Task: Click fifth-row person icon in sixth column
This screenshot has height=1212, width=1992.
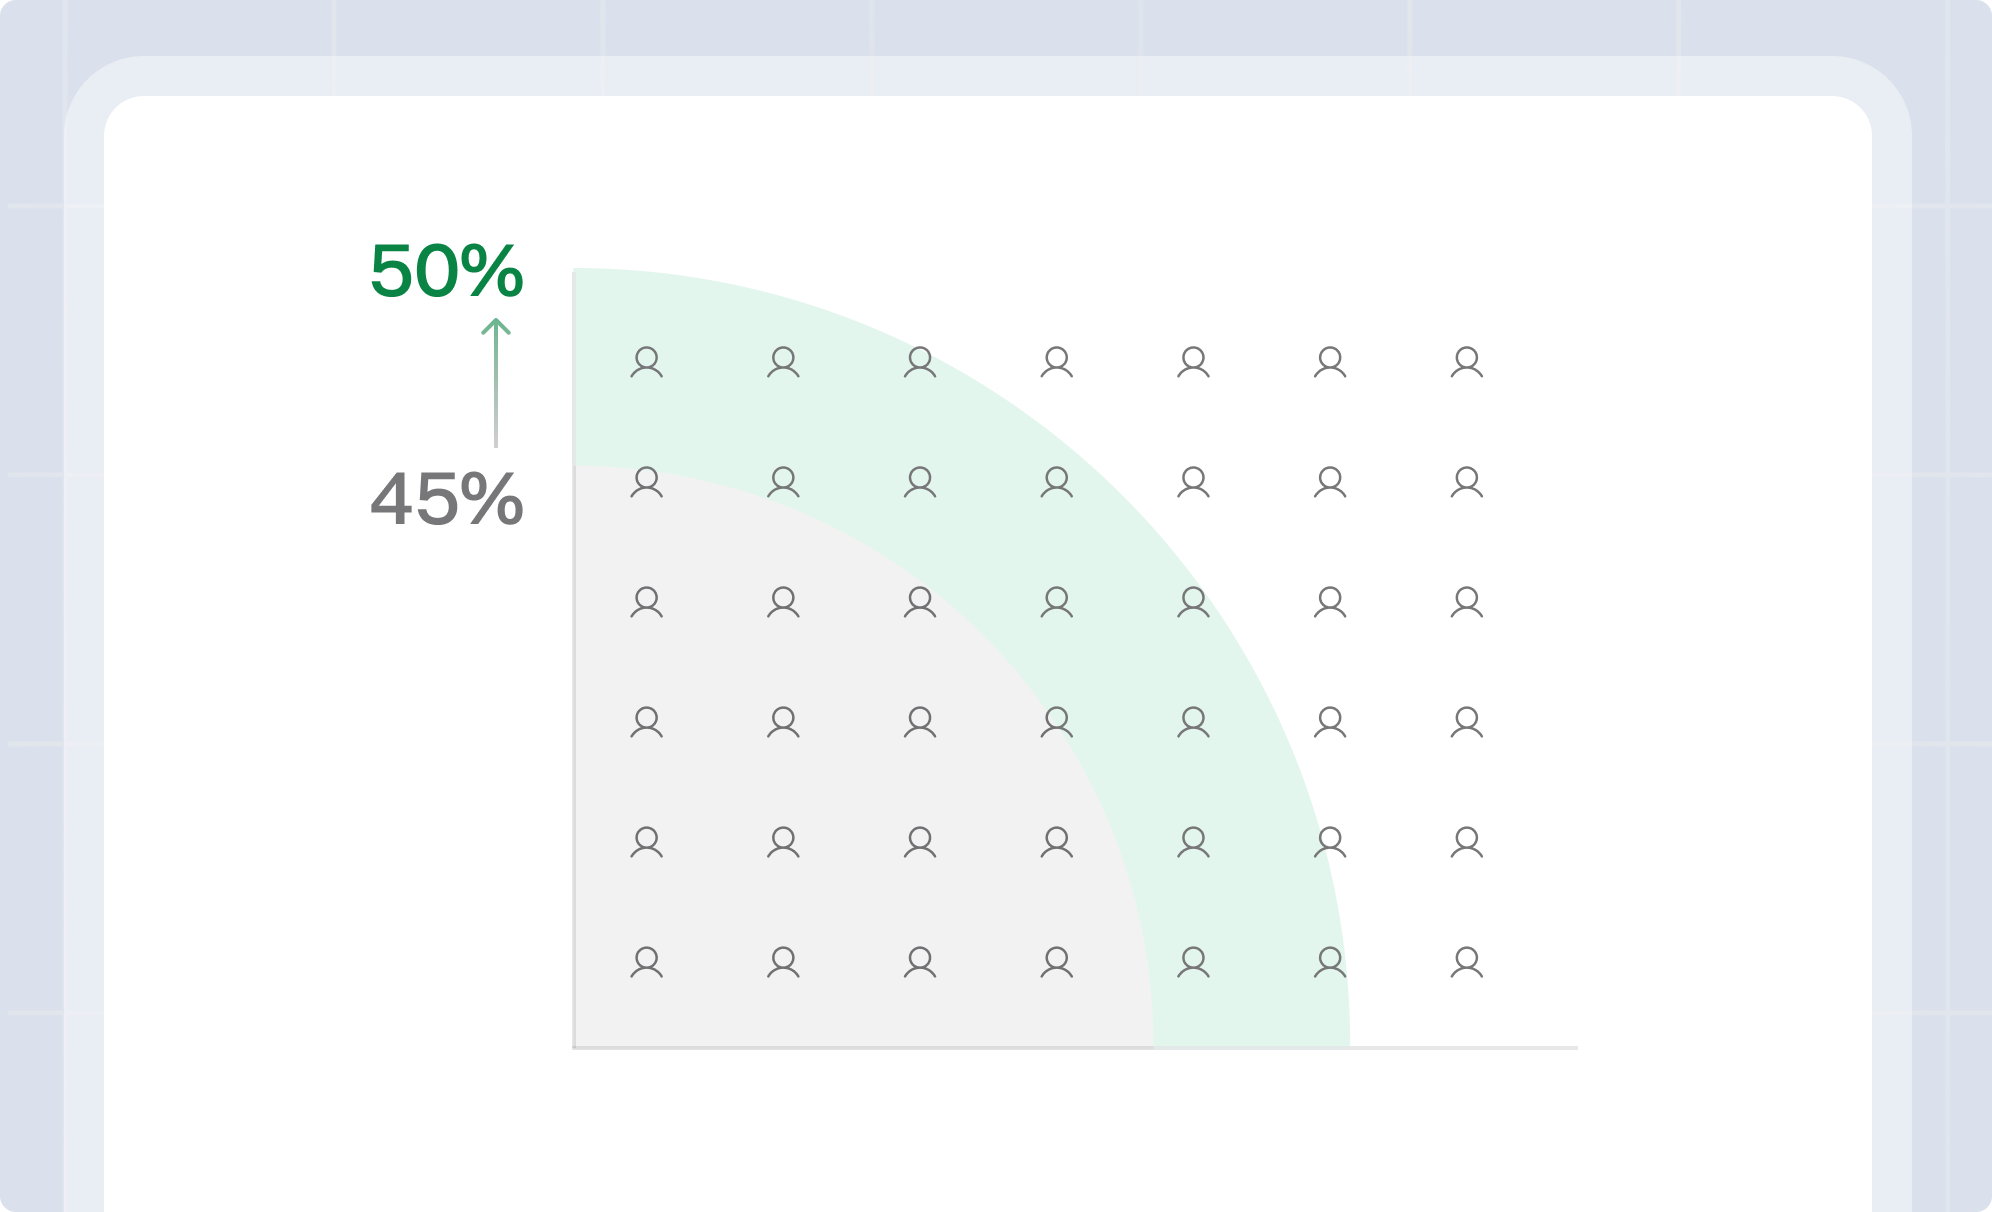Action: (1330, 842)
